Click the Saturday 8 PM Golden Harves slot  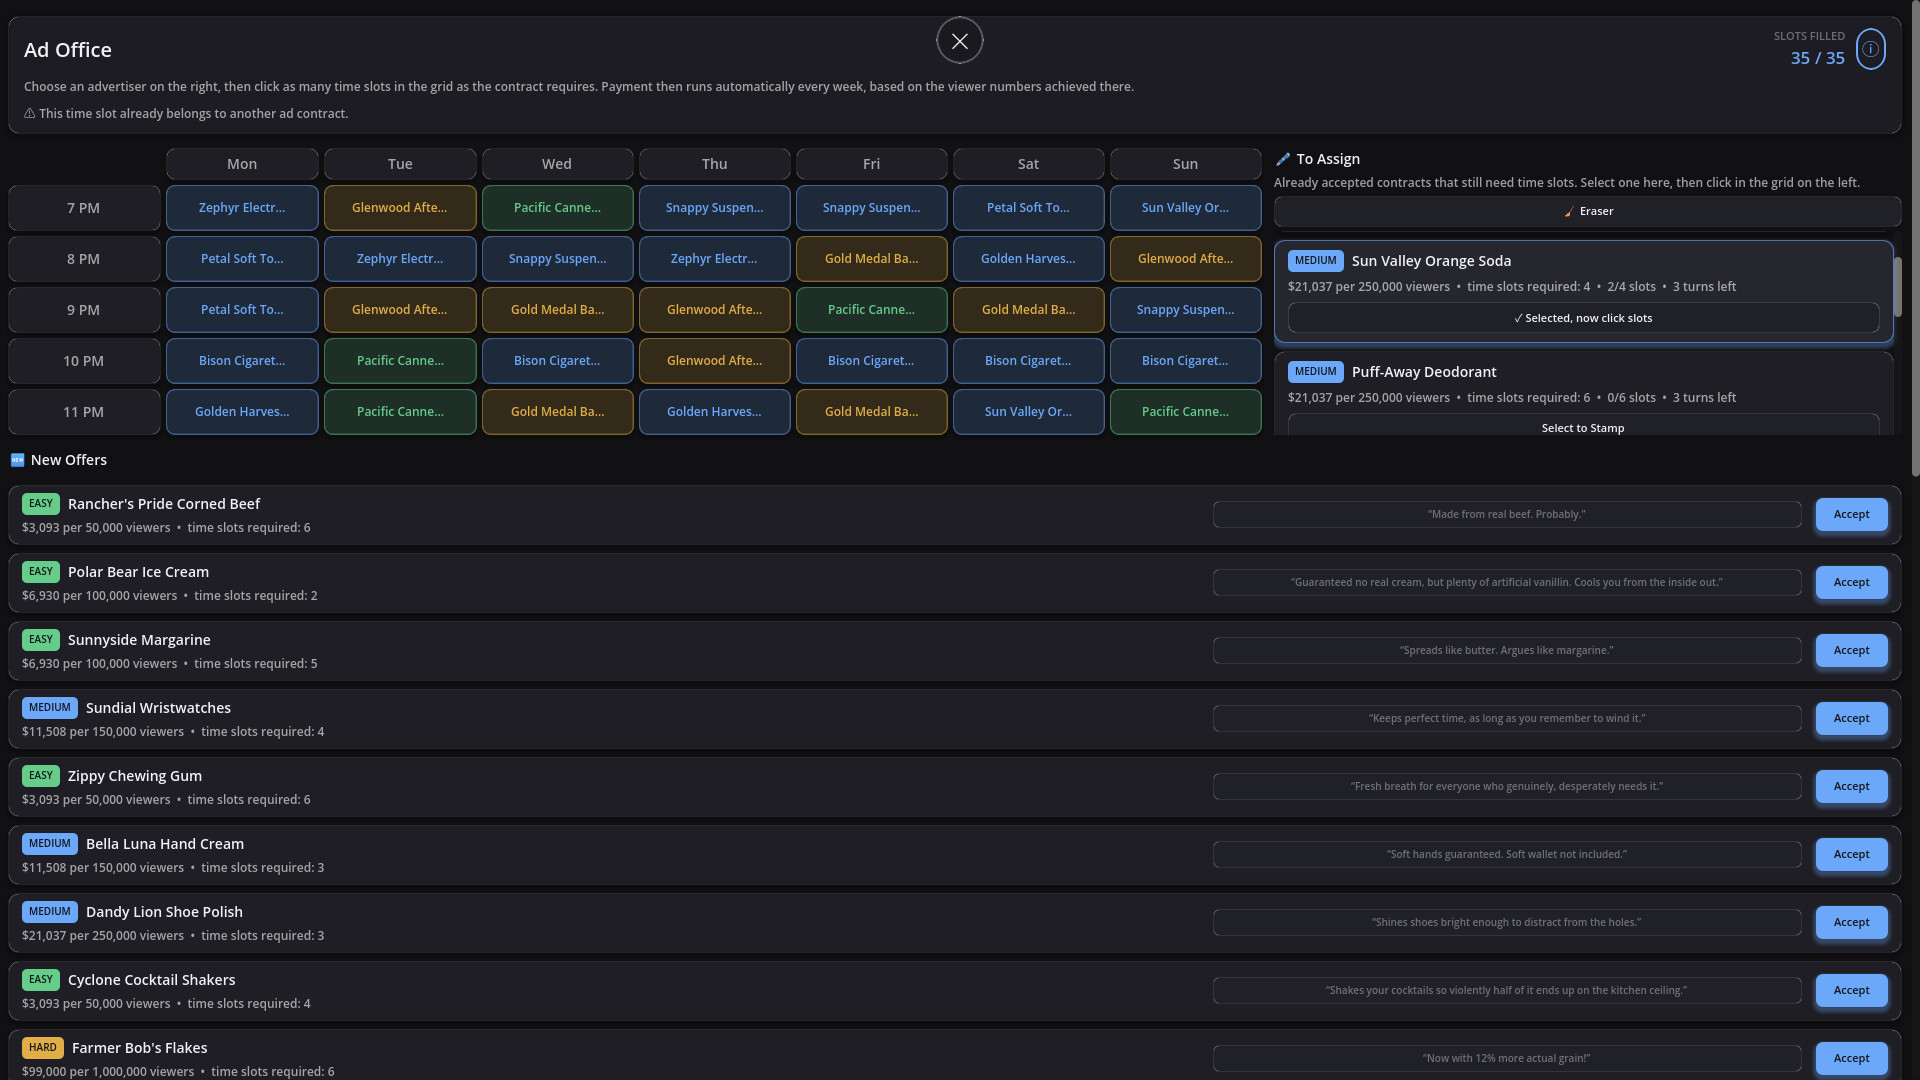pos(1028,259)
